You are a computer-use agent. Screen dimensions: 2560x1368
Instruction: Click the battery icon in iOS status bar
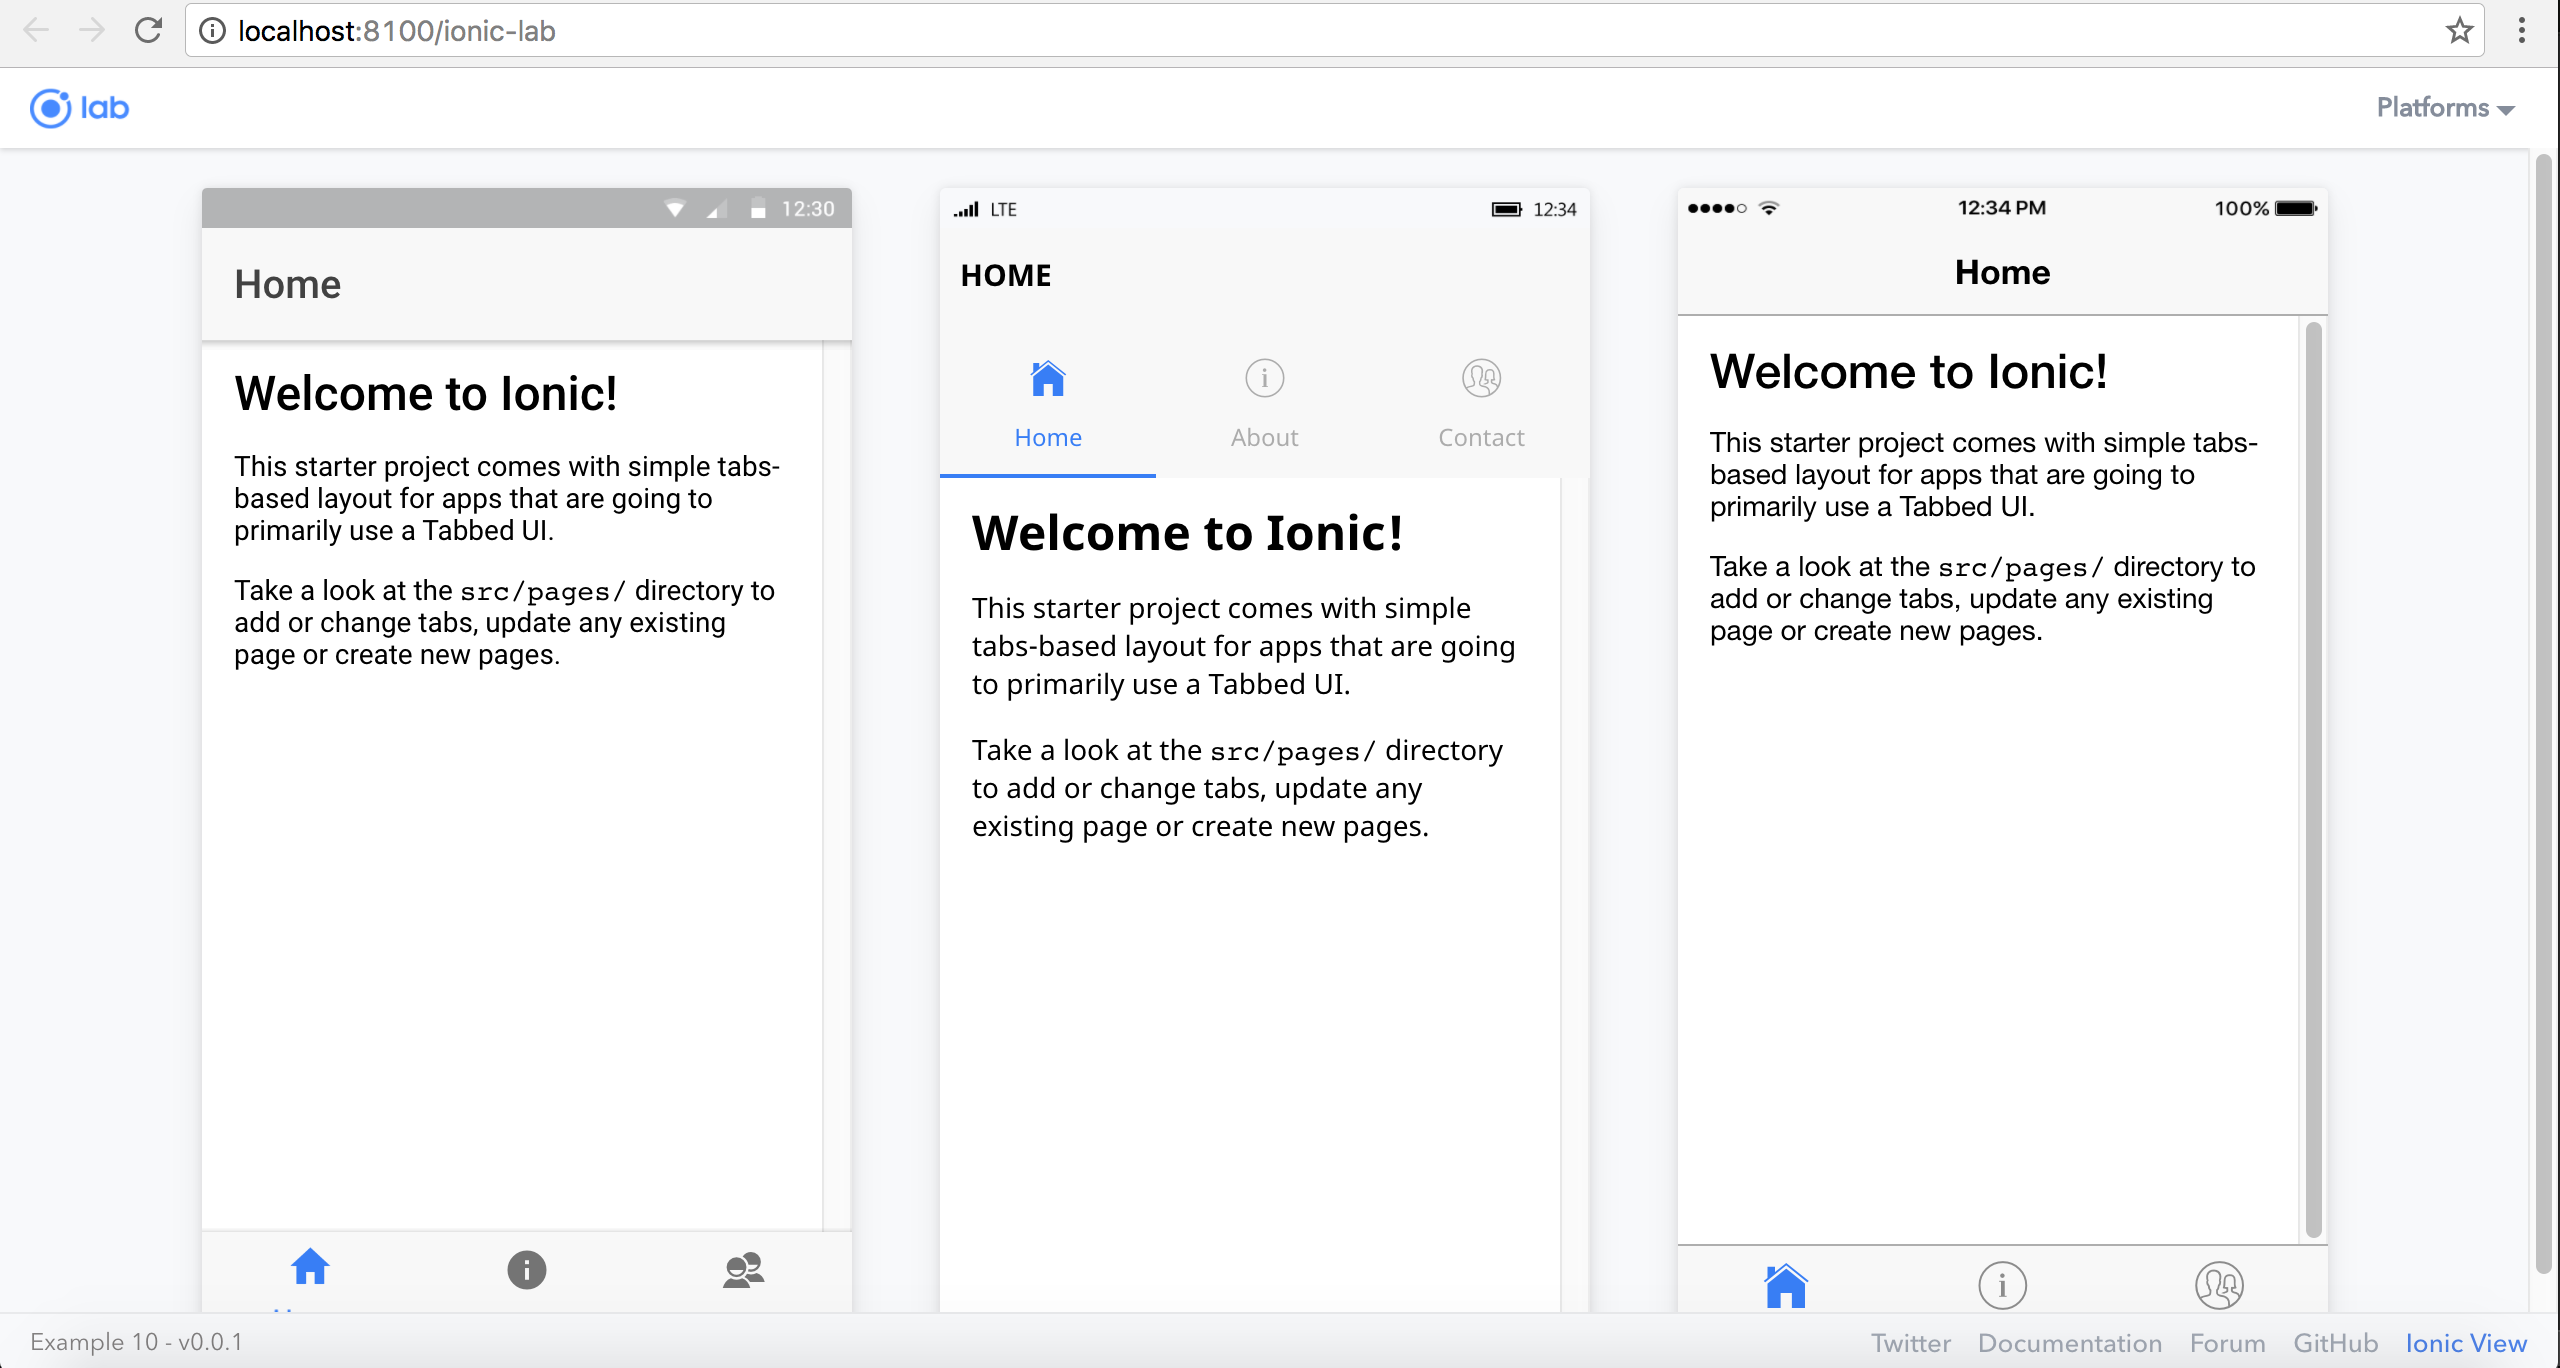tap(2296, 208)
